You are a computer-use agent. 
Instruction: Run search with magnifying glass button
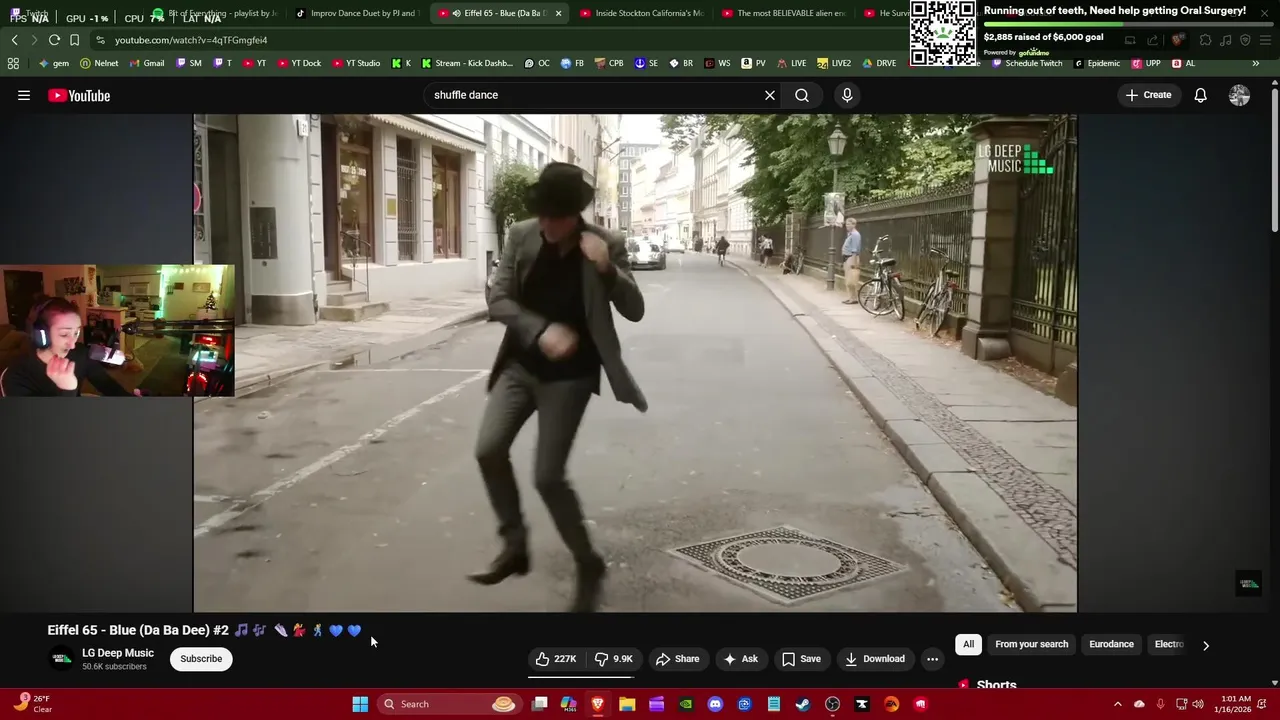click(802, 95)
